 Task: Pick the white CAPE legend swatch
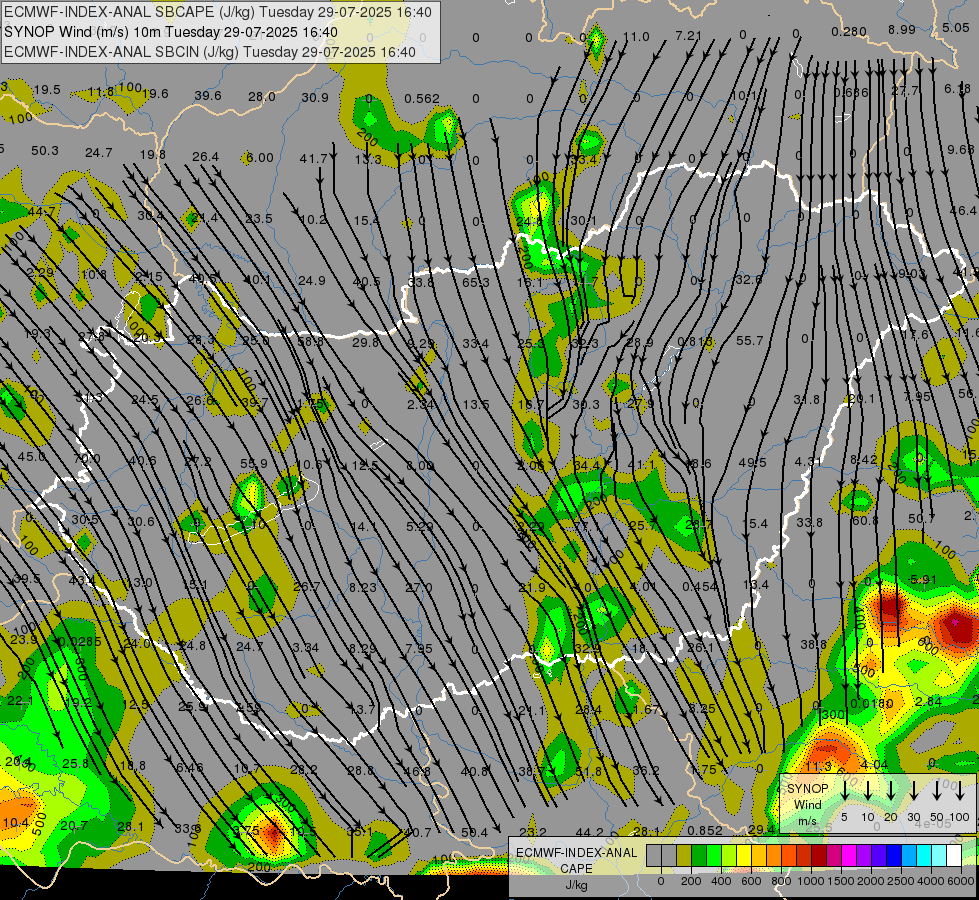953,856
